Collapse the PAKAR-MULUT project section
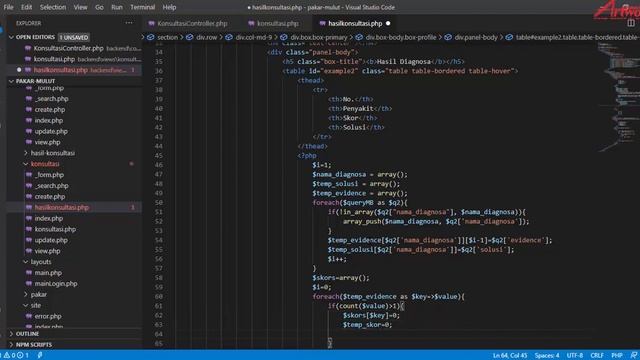 11,81
